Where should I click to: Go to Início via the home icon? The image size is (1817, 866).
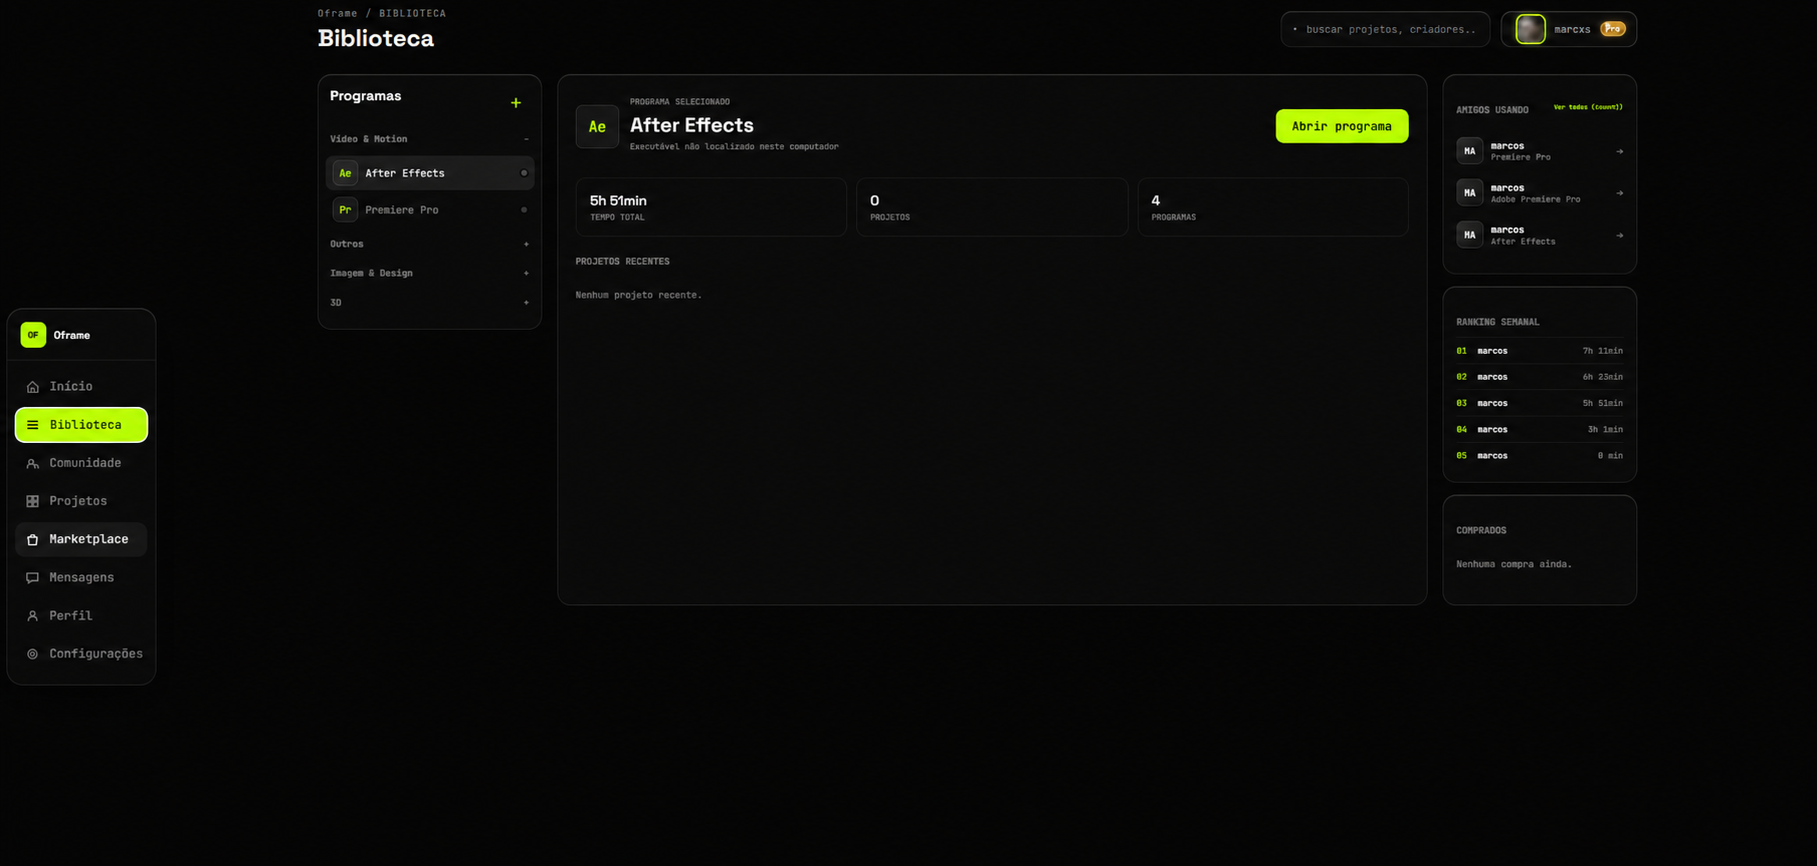(33, 387)
